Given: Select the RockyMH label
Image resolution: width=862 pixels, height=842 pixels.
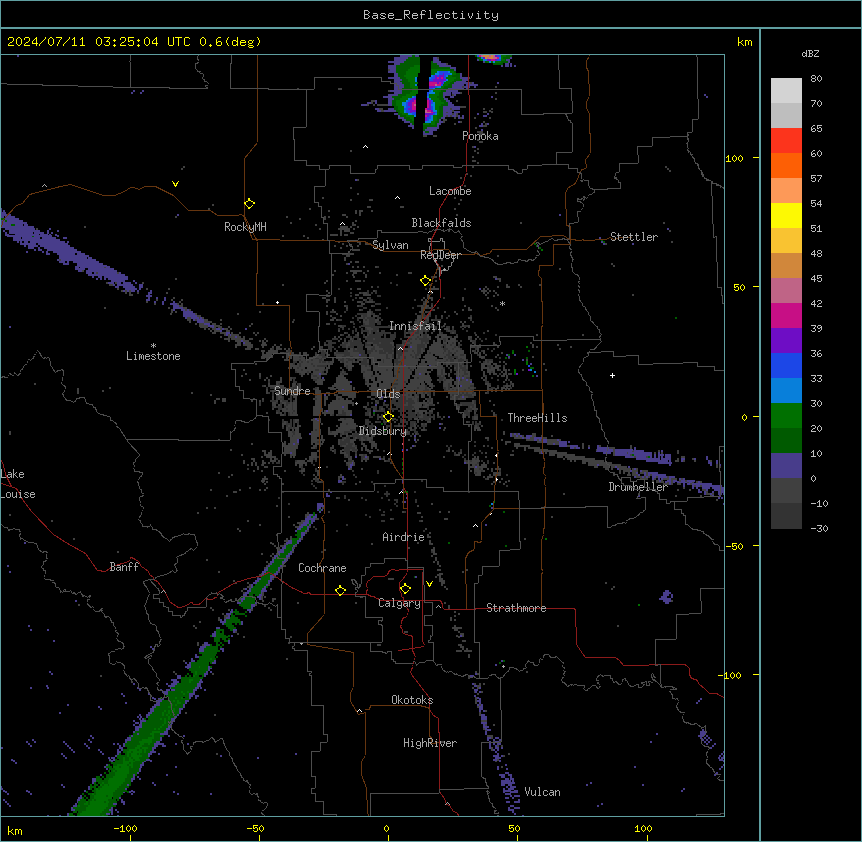Looking at the screenshot, I should (x=245, y=227).
